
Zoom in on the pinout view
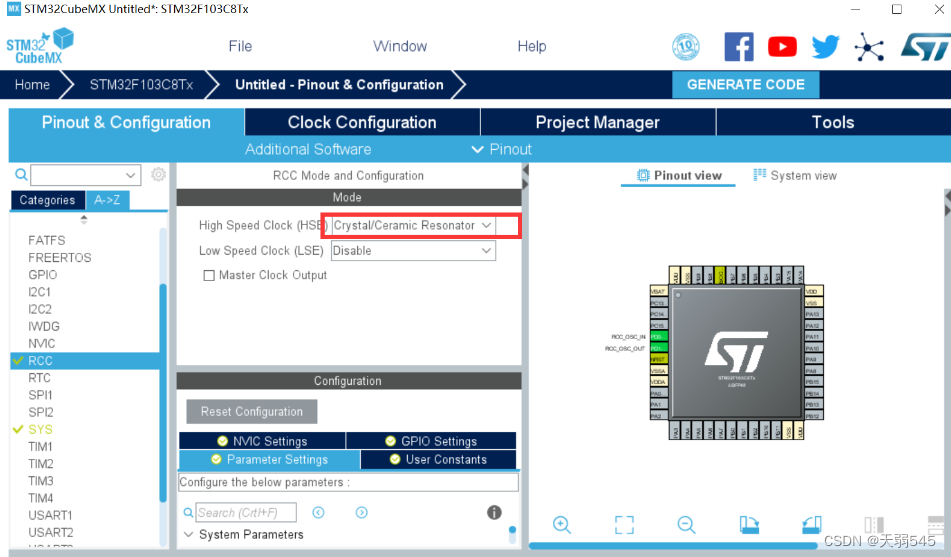click(562, 525)
